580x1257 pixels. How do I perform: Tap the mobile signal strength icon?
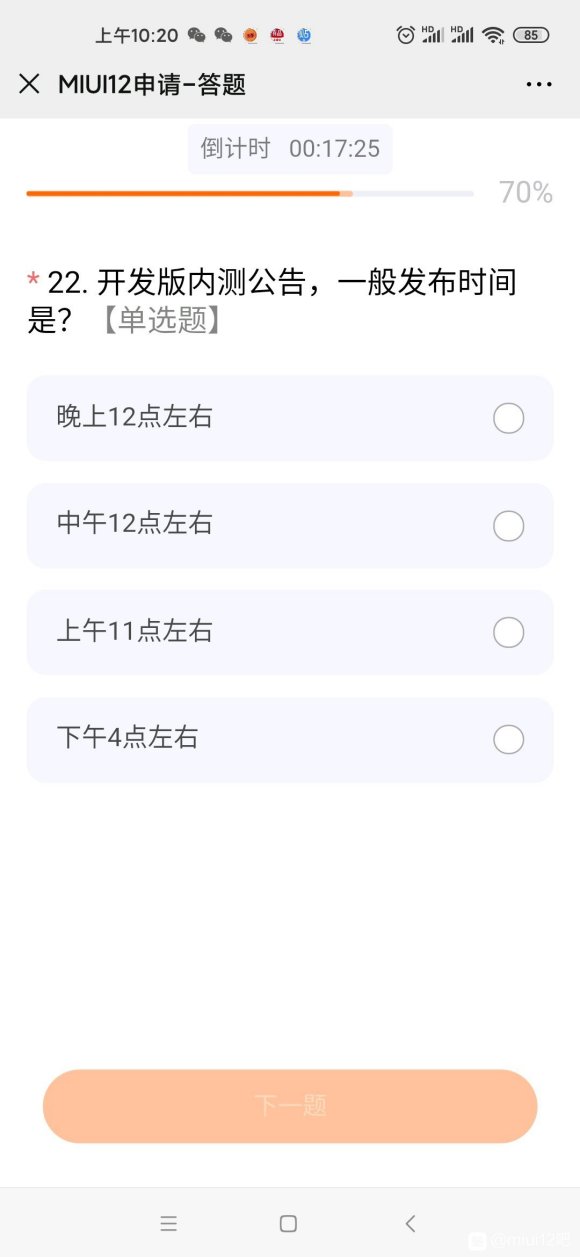[x=434, y=35]
